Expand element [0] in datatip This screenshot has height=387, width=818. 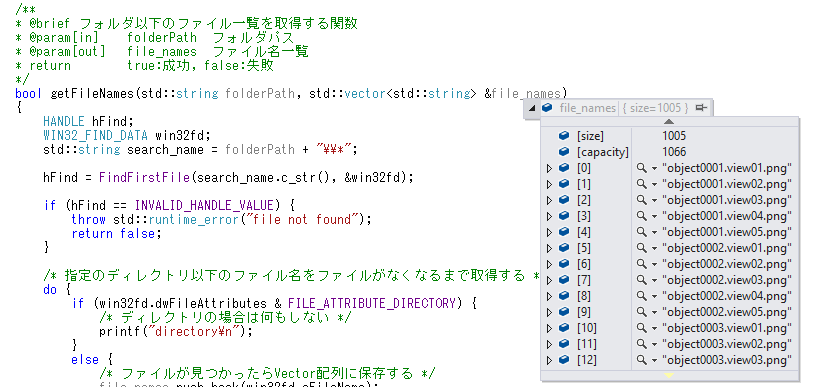pos(548,168)
